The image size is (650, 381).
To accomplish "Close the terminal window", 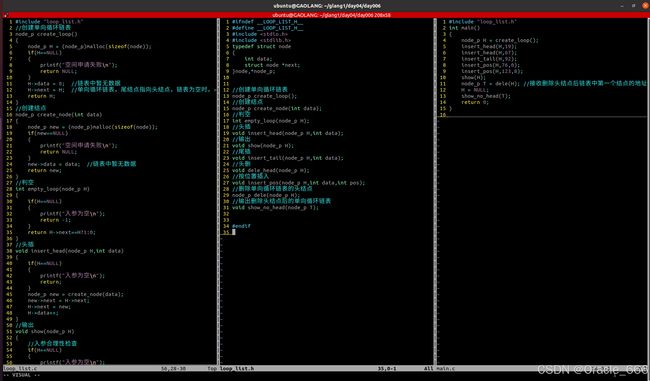I will (645, 5).
